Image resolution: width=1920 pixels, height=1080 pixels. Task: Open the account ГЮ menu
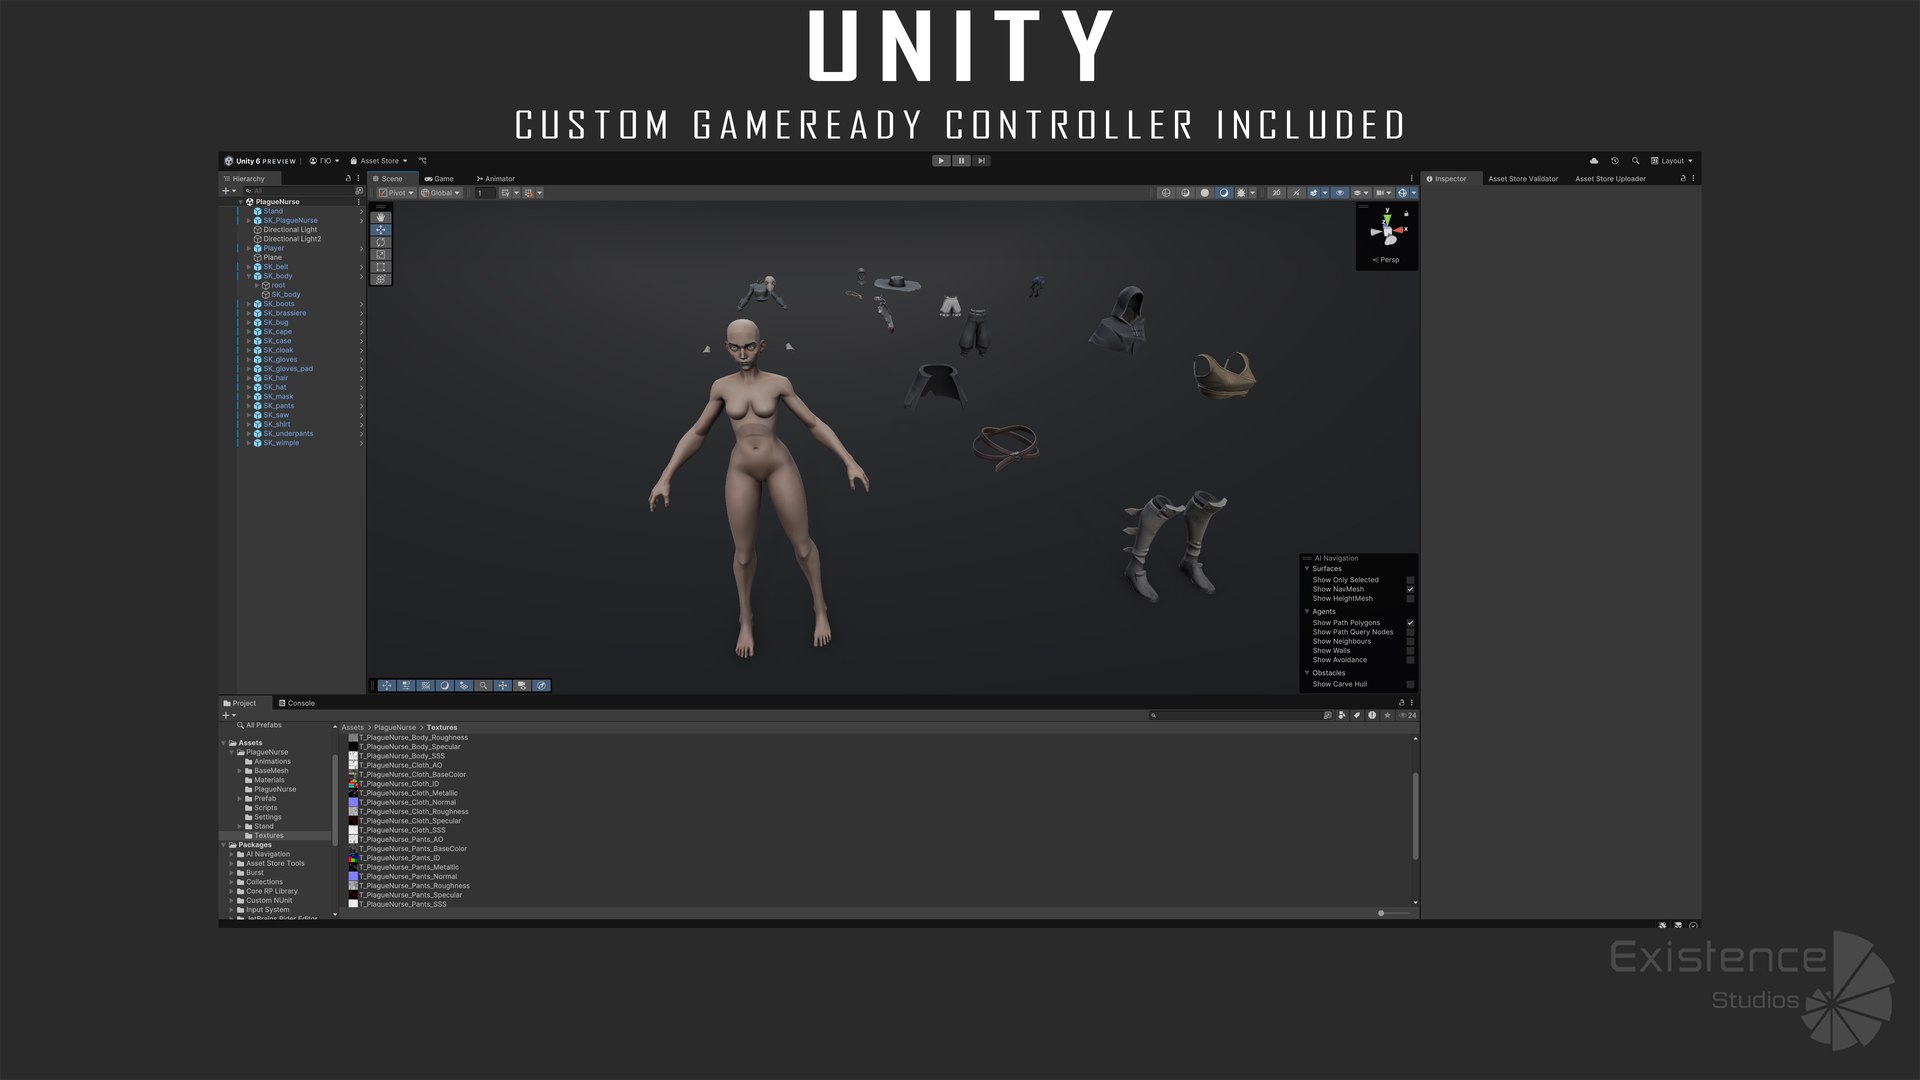[324, 161]
